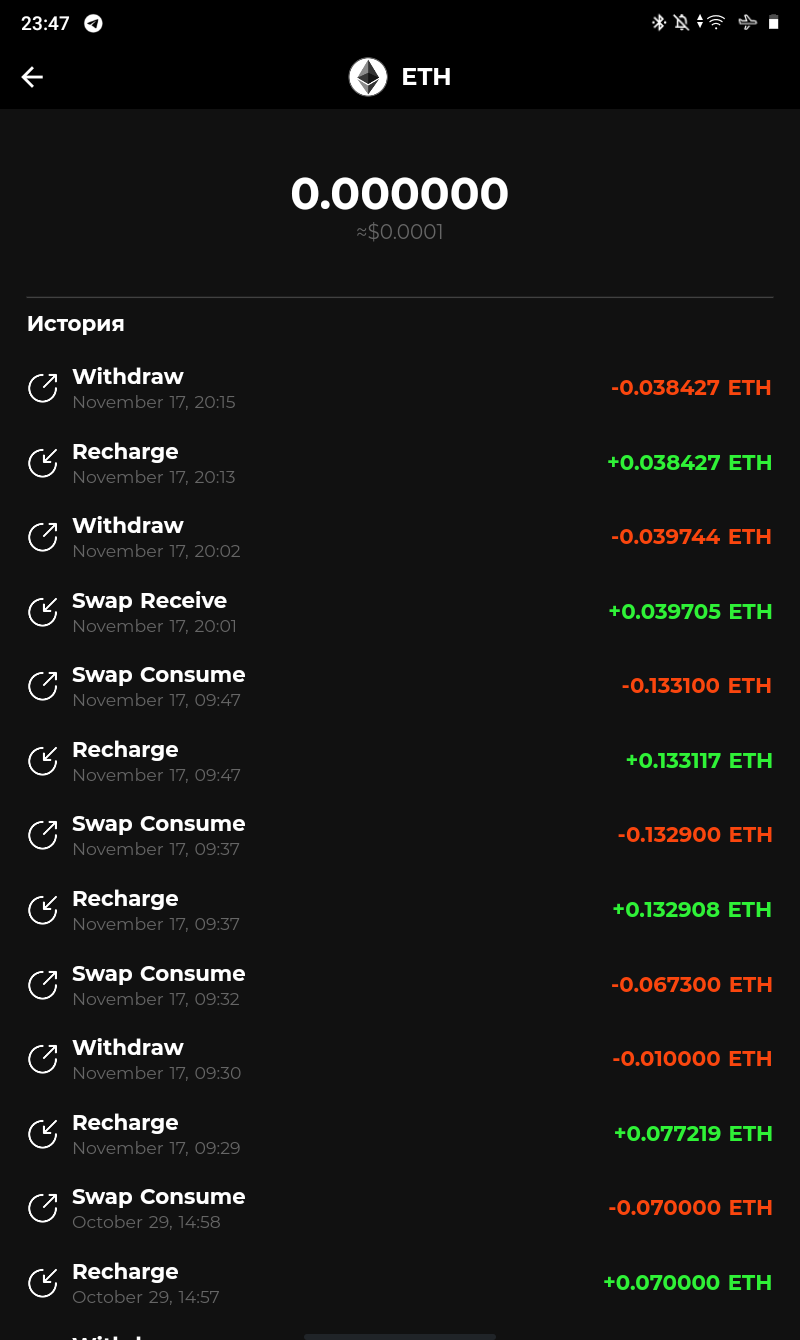
Task: Tap the Swap Receive transaction icon
Action: 42,612
